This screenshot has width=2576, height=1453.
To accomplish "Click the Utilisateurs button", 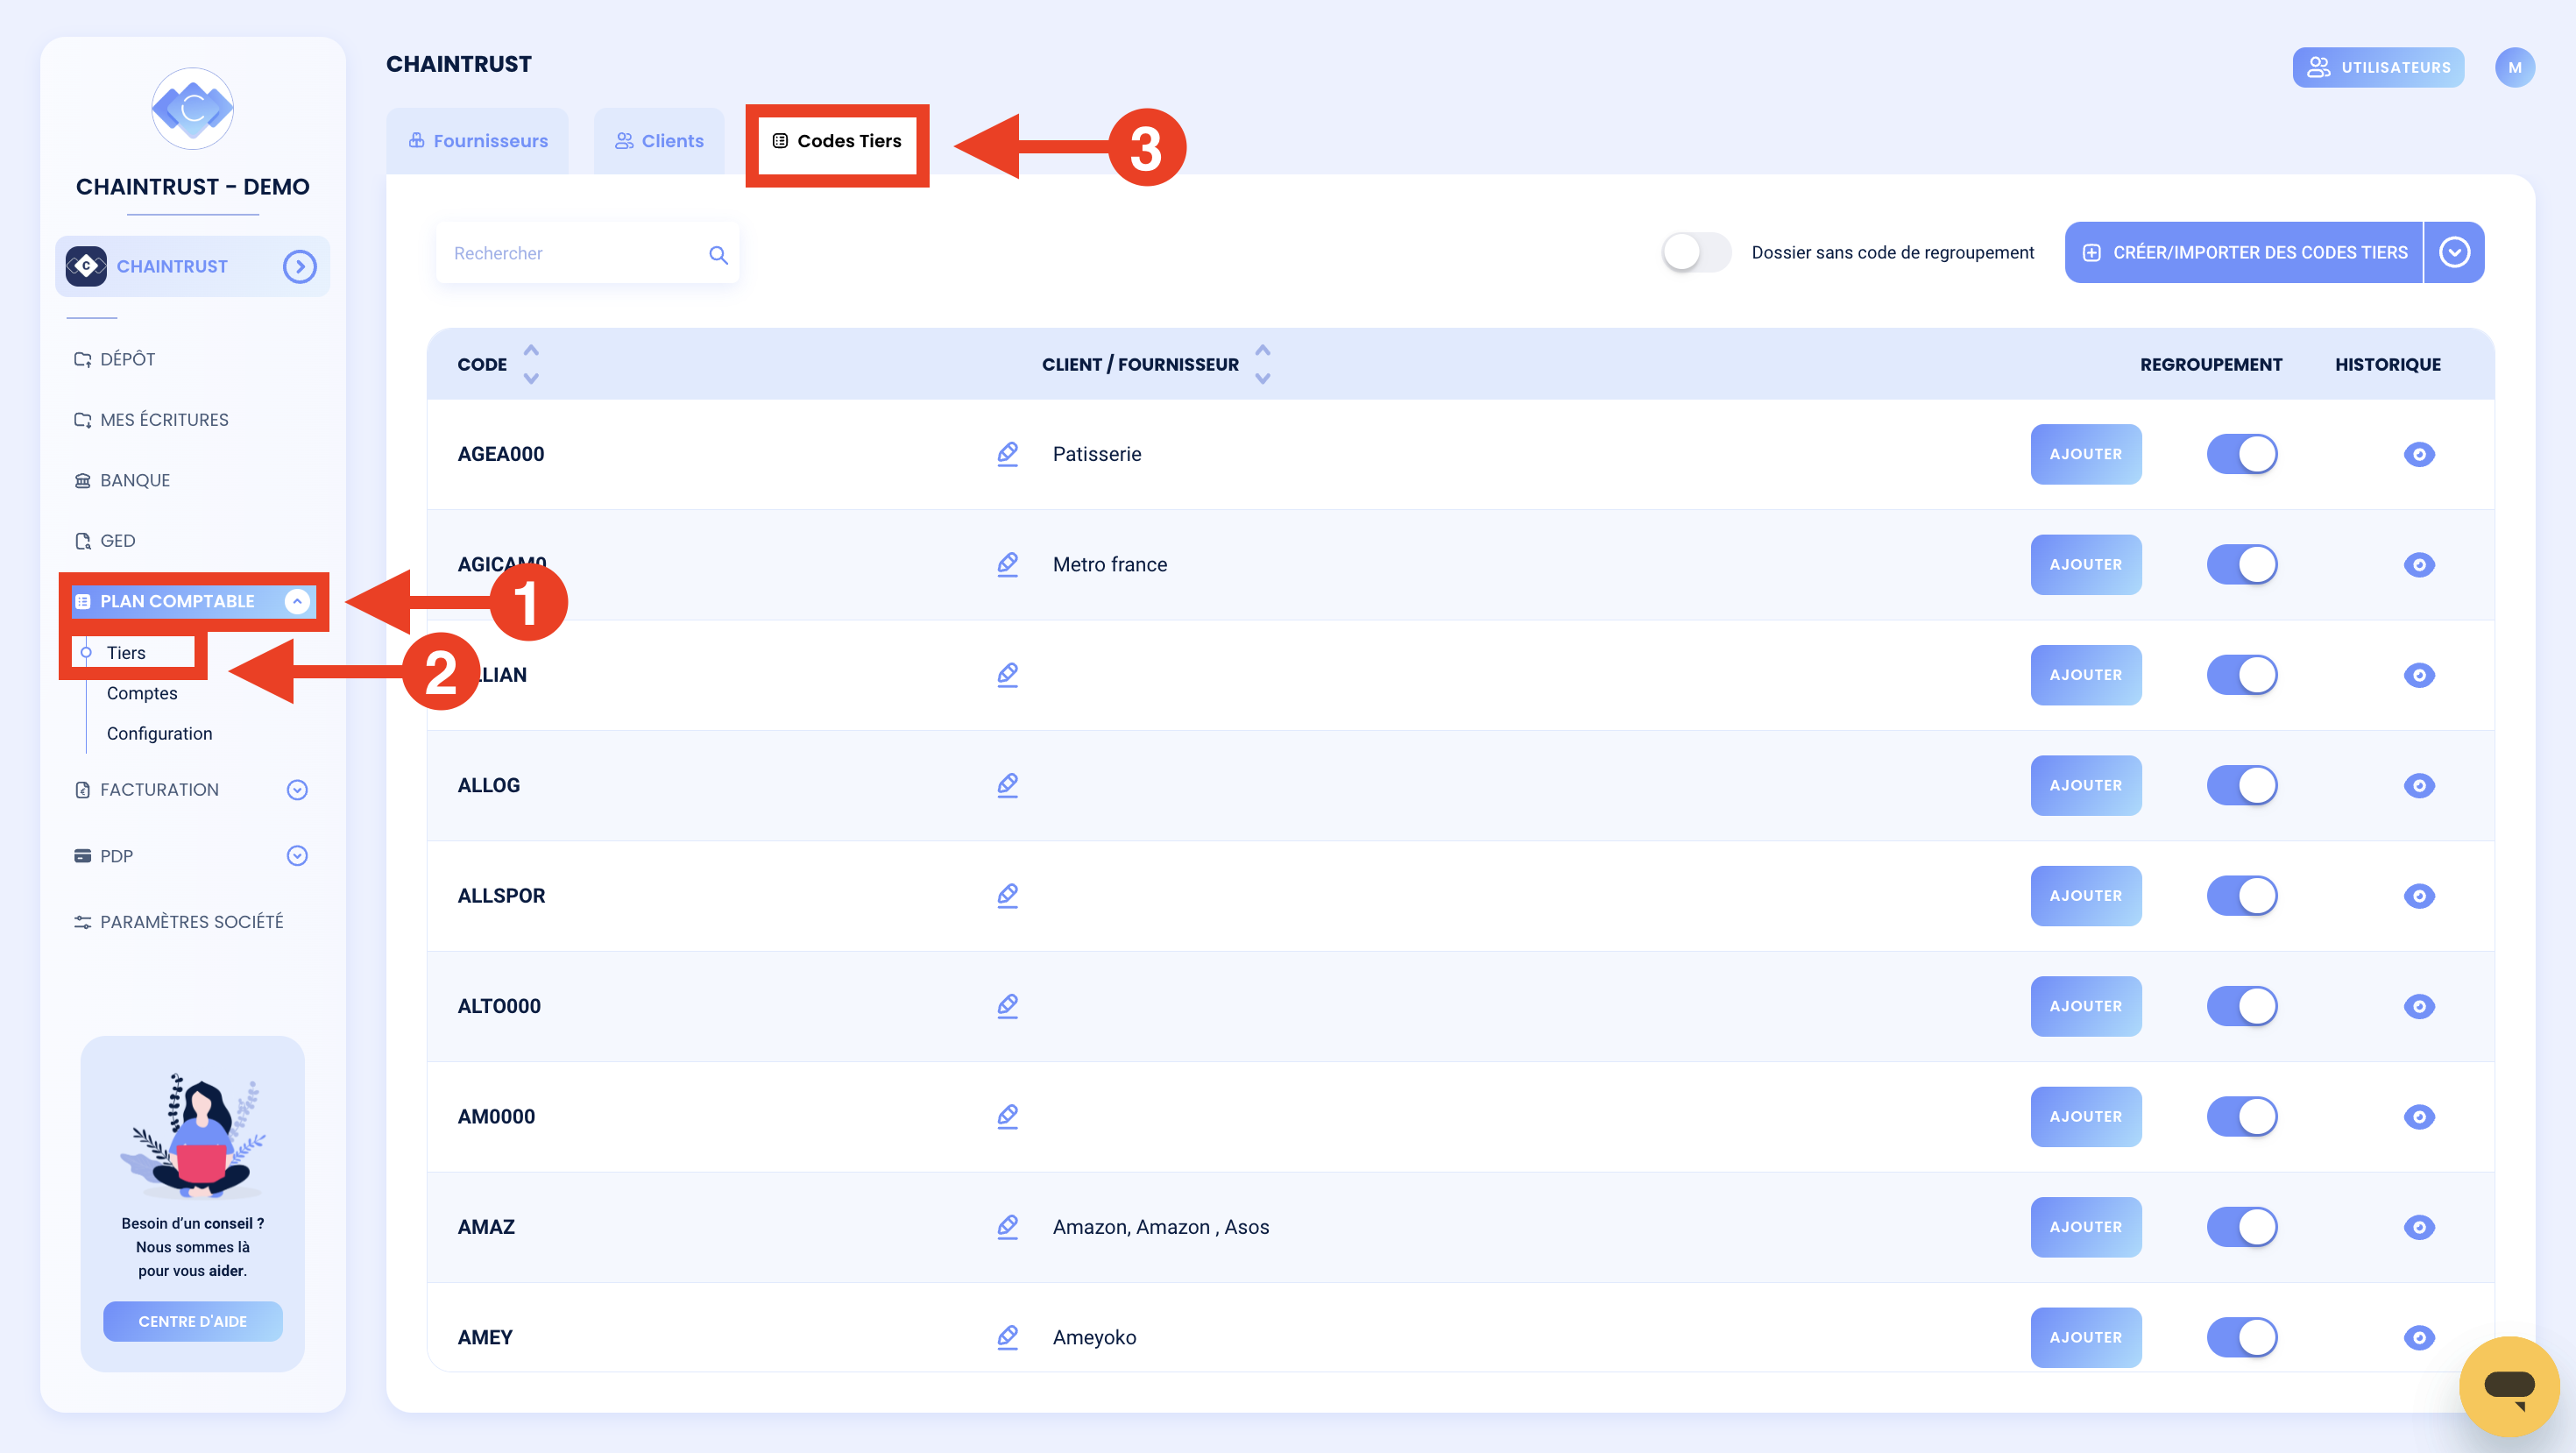I will [2378, 67].
